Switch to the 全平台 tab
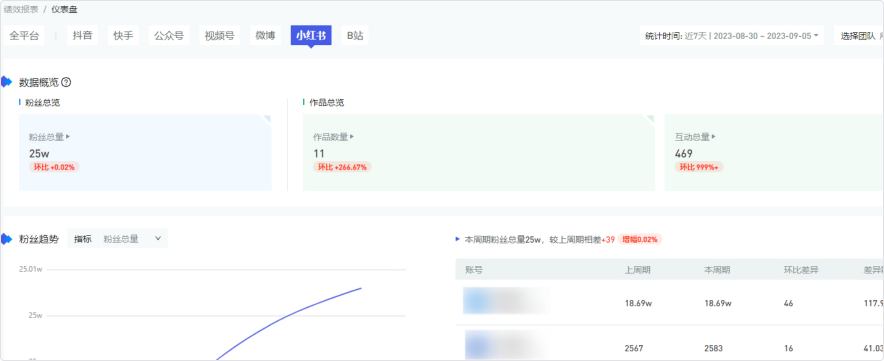Screen dimensions: 884x361 (24, 36)
